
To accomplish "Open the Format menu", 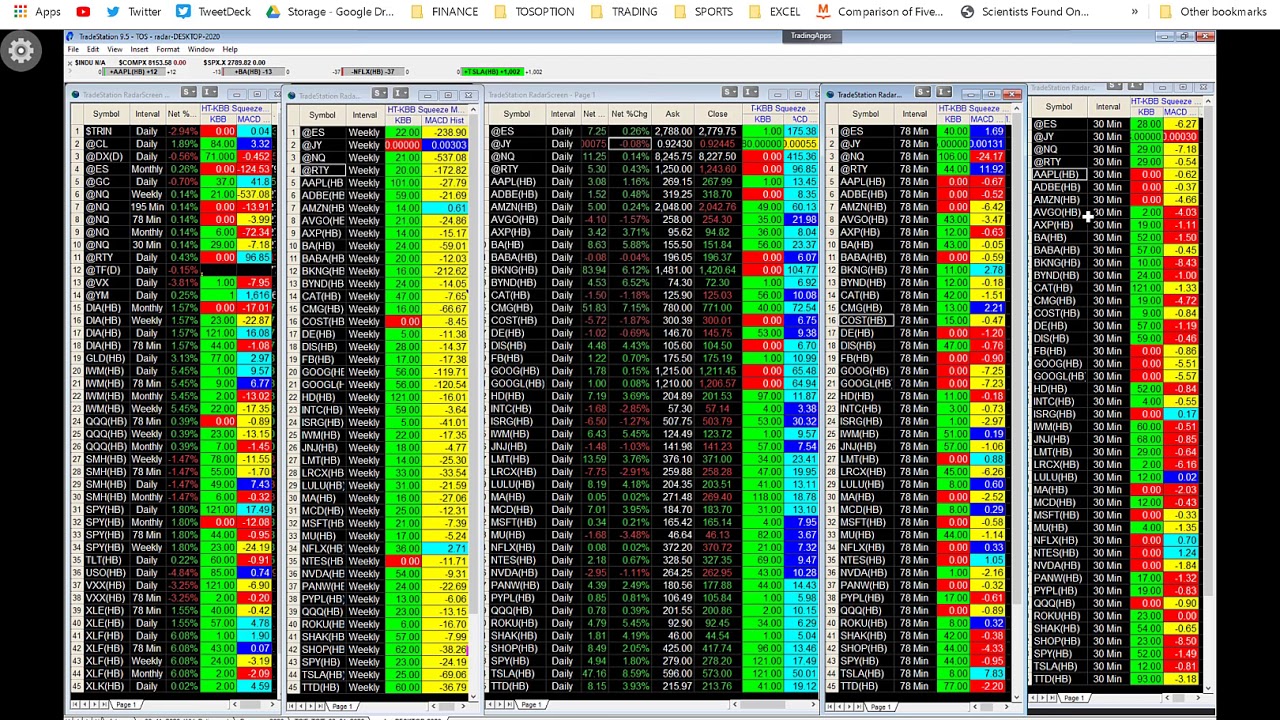I will (x=168, y=49).
